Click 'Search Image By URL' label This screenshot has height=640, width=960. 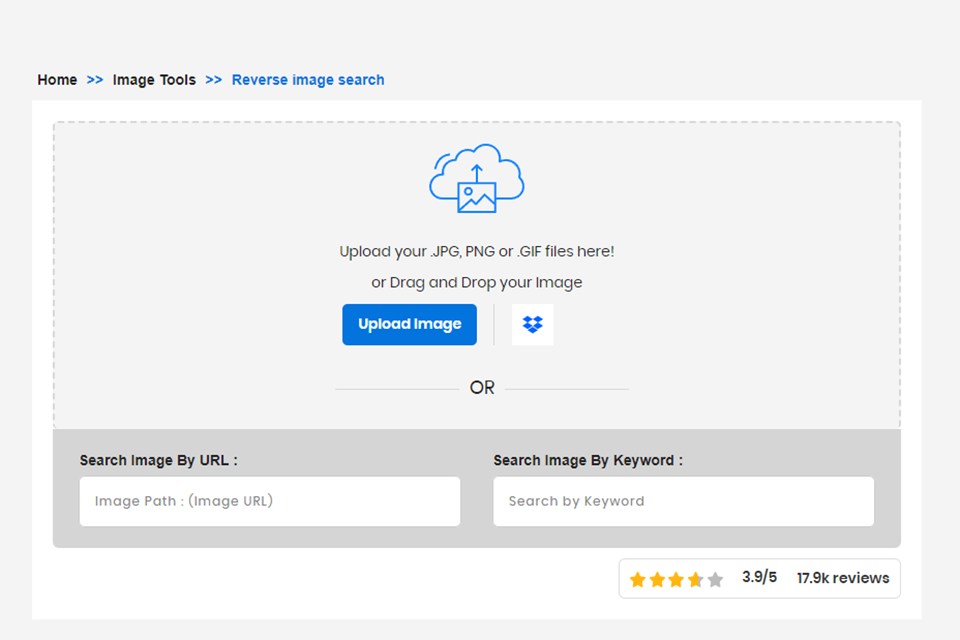coord(159,461)
